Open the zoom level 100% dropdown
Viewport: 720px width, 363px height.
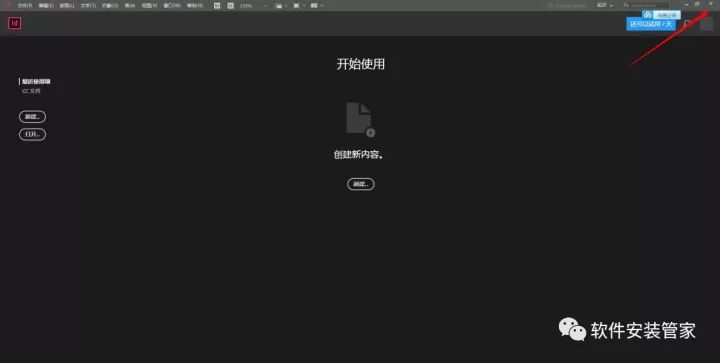pos(253,6)
